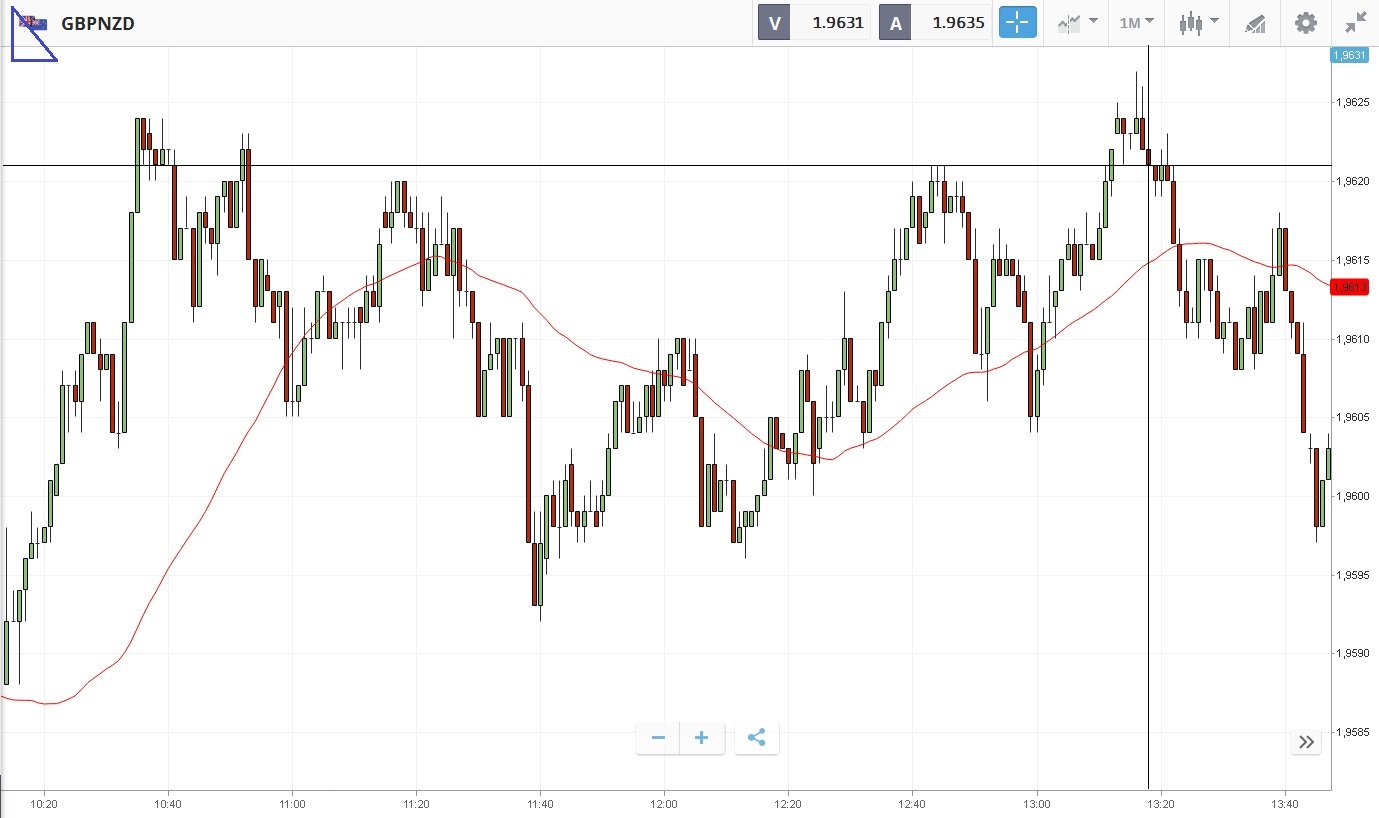Click the 12:00 time axis label
The image size is (1379, 818).
(664, 803)
